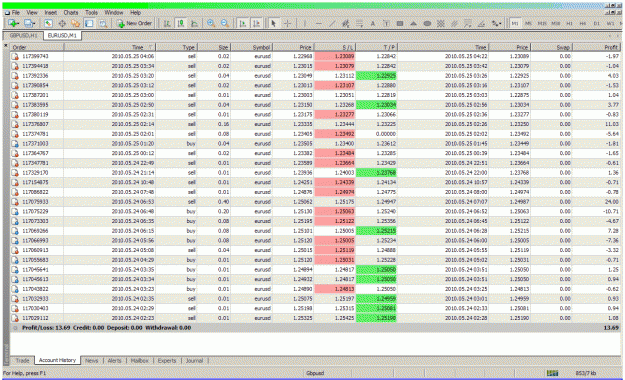Select order number 117075933
Screen dimensions: 625x380
point(35,202)
